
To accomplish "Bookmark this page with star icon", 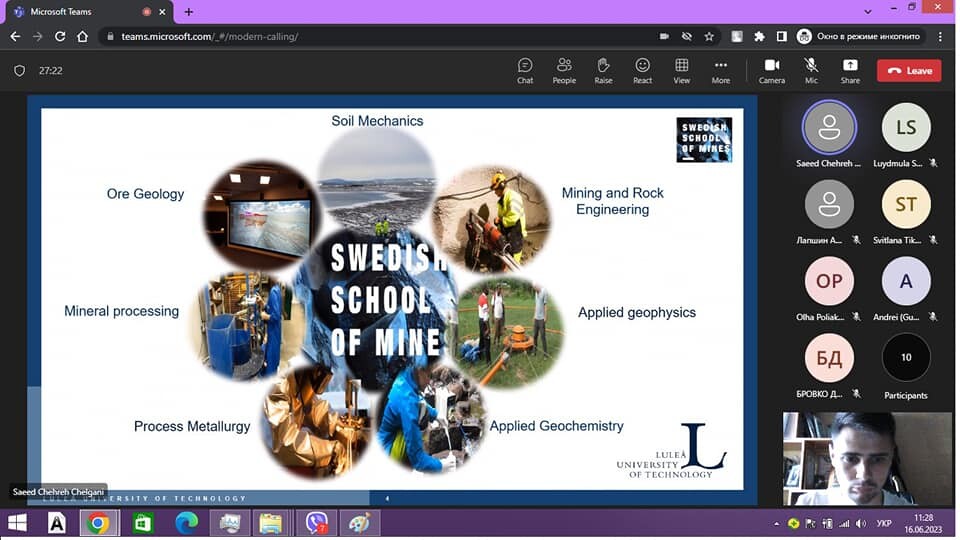I will pyautogui.click(x=709, y=37).
